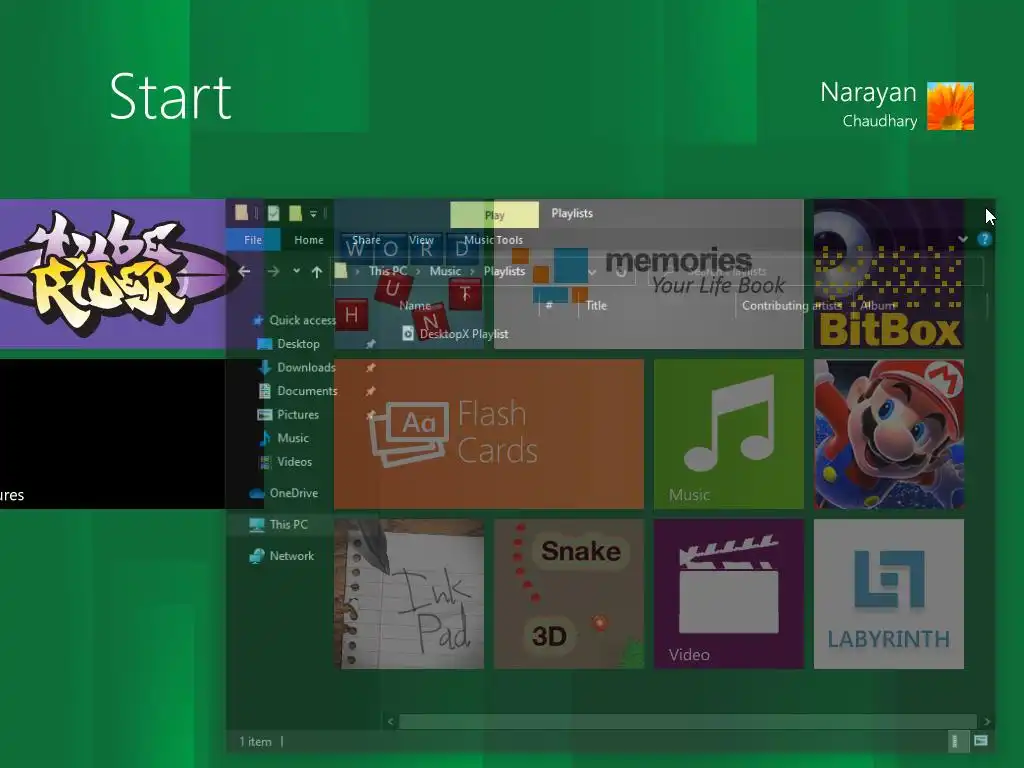Launch the Mario game tile

point(889,434)
